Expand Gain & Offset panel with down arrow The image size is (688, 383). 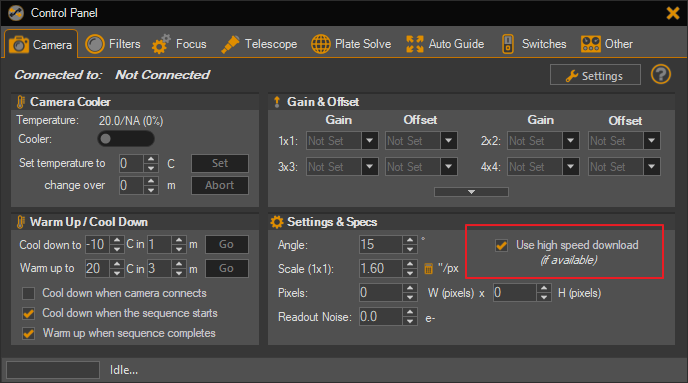tap(471, 192)
